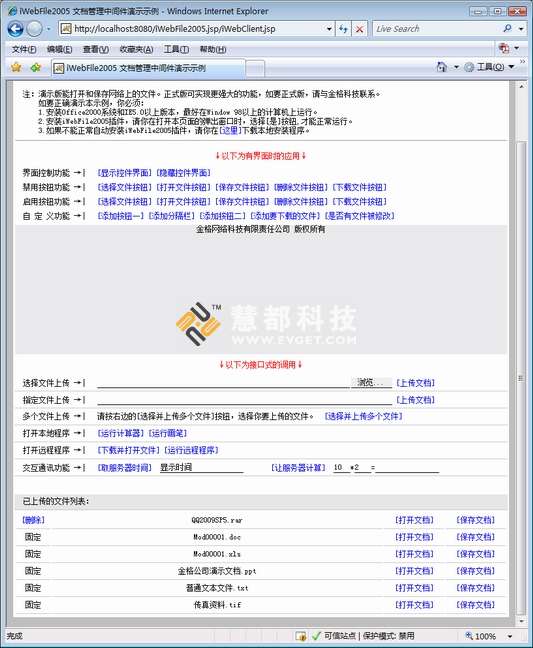The image size is (533, 648).
Task: Click the Home icon in command bar
Action: [x=442, y=67]
